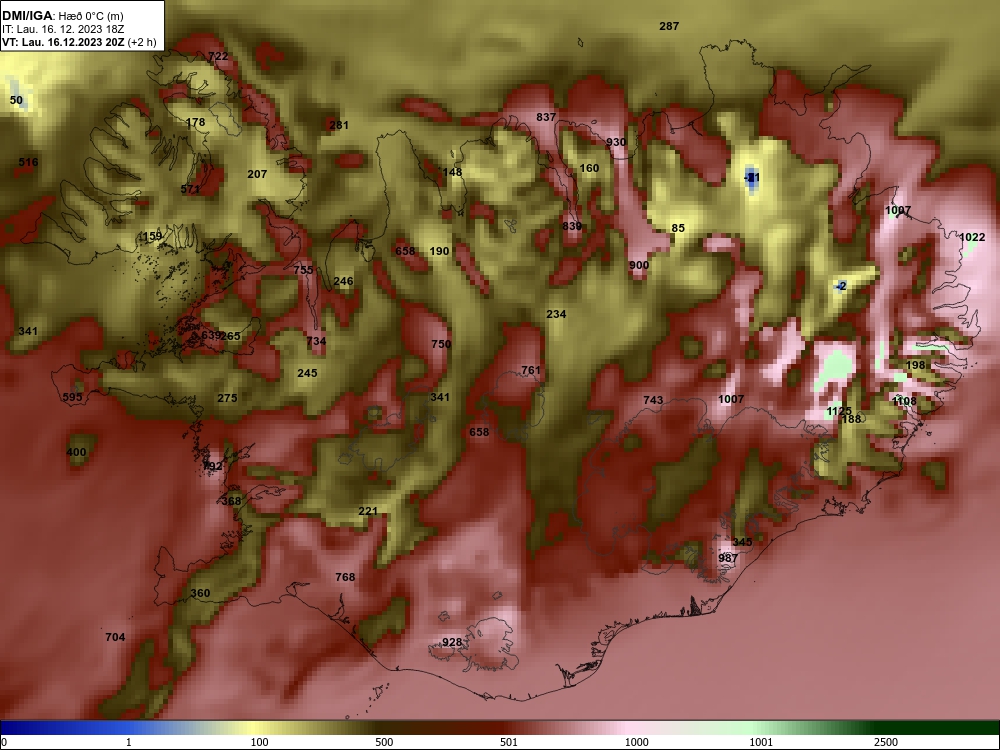Click the map value 160

pos(589,168)
